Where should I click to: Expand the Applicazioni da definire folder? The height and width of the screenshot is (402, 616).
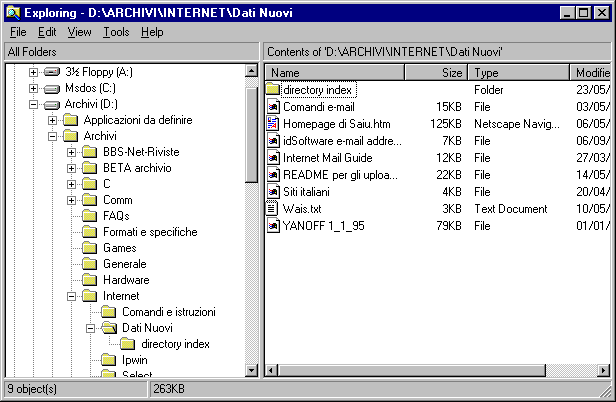click(x=53, y=120)
